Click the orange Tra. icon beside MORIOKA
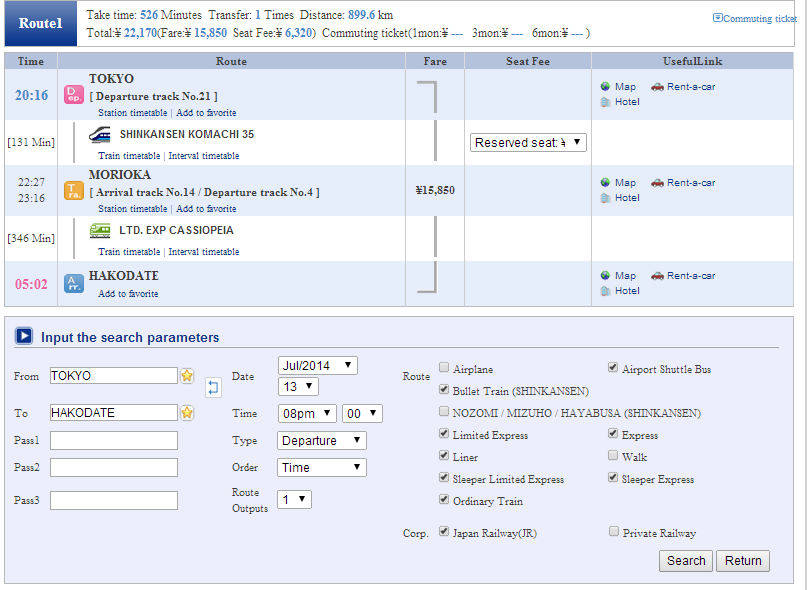This screenshot has width=807, height=590. coord(74,190)
